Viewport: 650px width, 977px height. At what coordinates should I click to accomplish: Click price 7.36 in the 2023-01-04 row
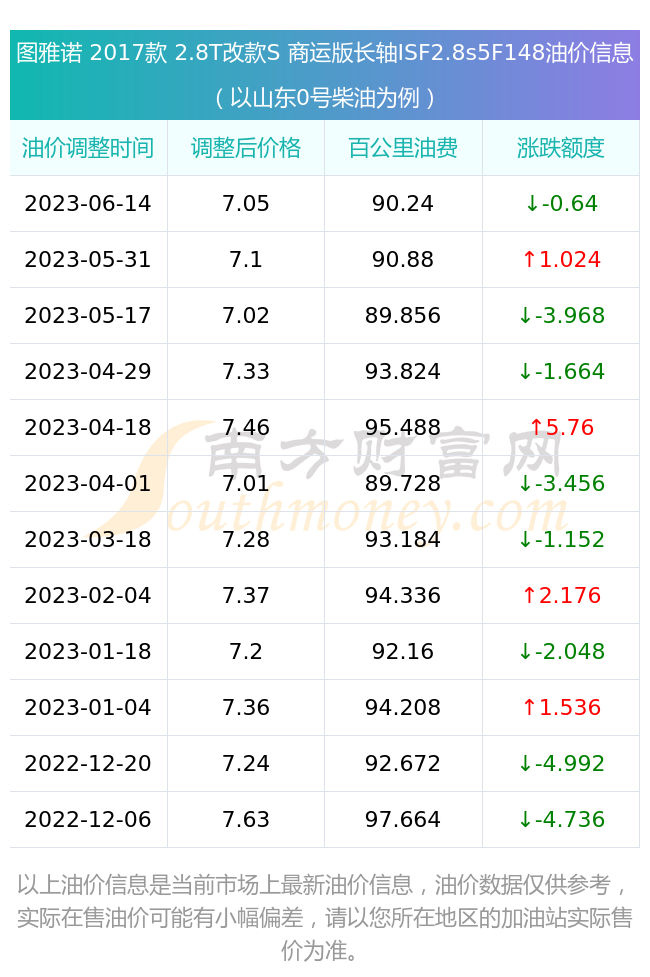coord(246,708)
